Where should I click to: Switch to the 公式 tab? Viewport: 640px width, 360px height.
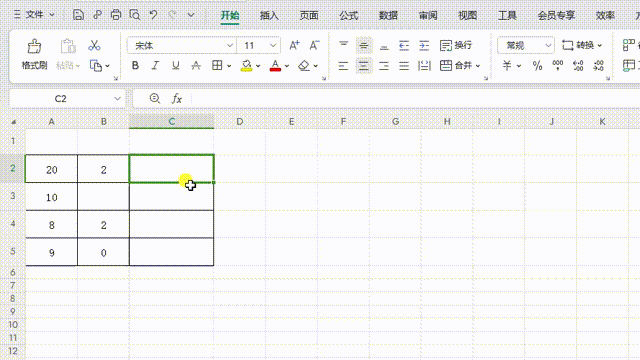click(349, 16)
